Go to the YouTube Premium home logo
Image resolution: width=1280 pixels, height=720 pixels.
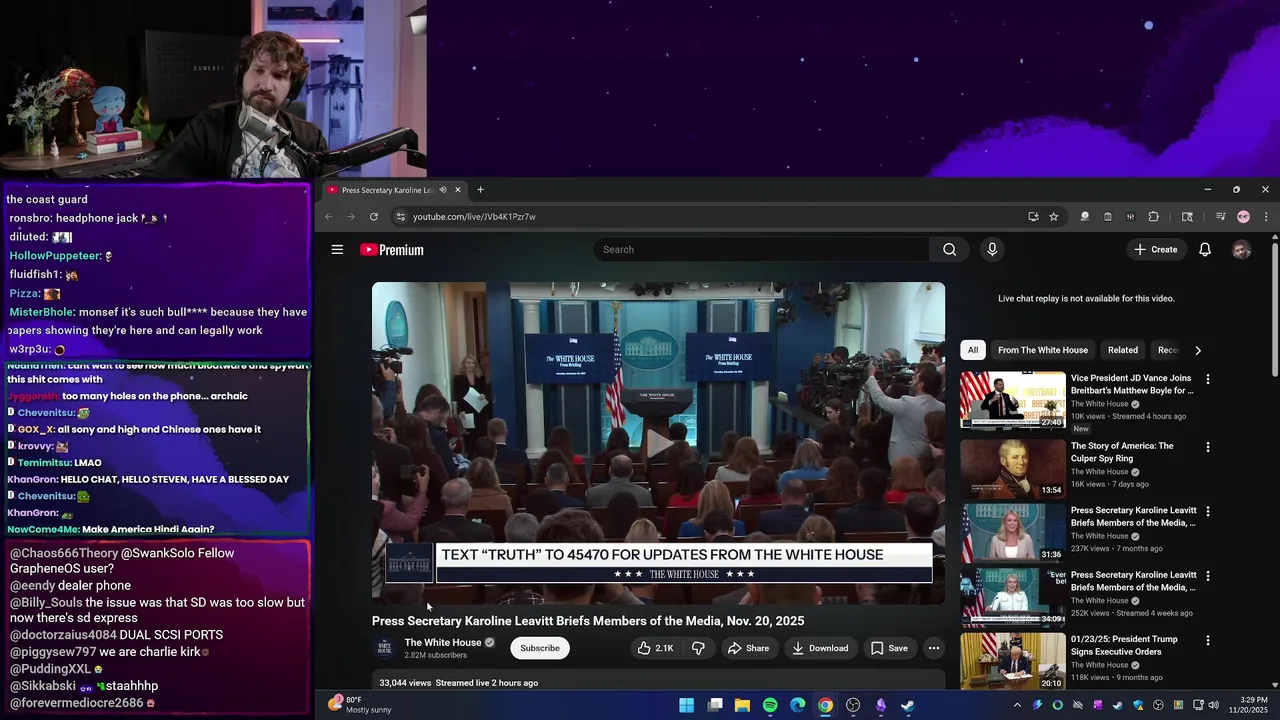point(392,250)
